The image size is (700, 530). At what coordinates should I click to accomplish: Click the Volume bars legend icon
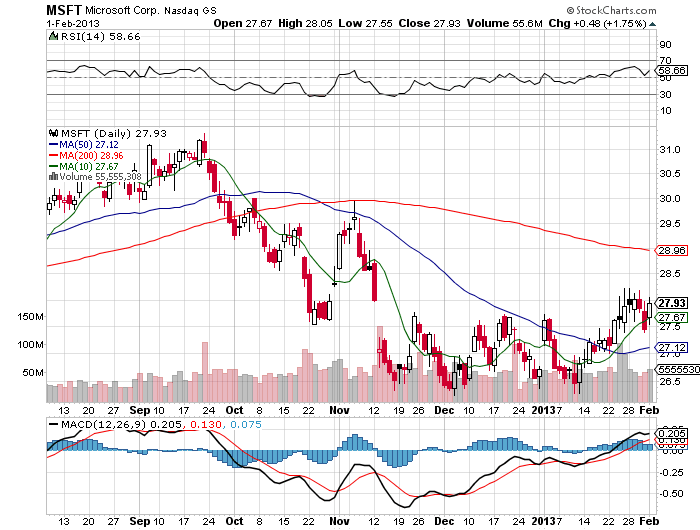click(x=53, y=177)
